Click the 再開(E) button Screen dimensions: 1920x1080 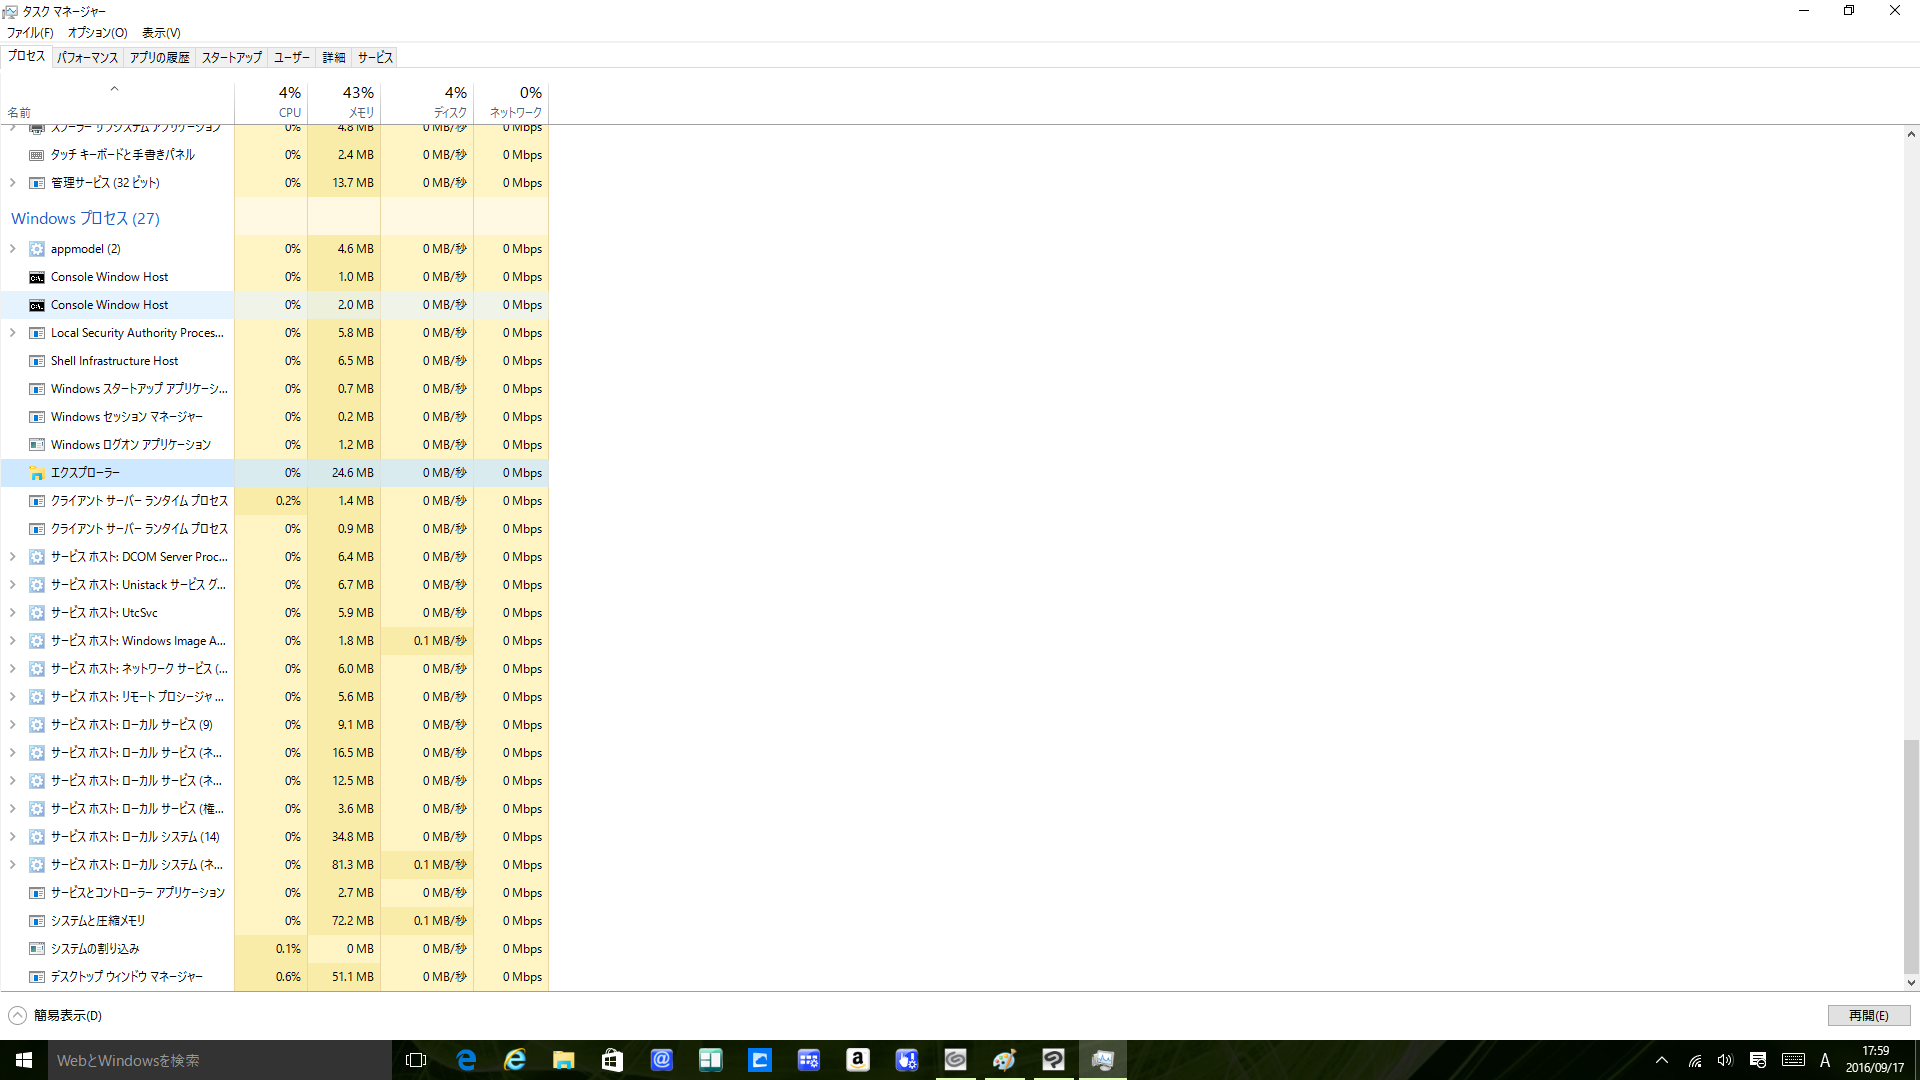click(1868, 1016)
